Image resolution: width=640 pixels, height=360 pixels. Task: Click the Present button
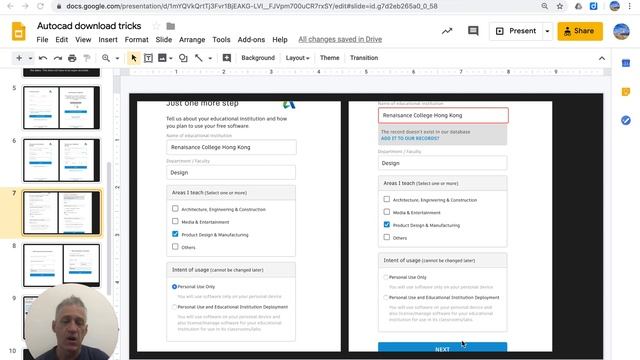click(516, 31)
